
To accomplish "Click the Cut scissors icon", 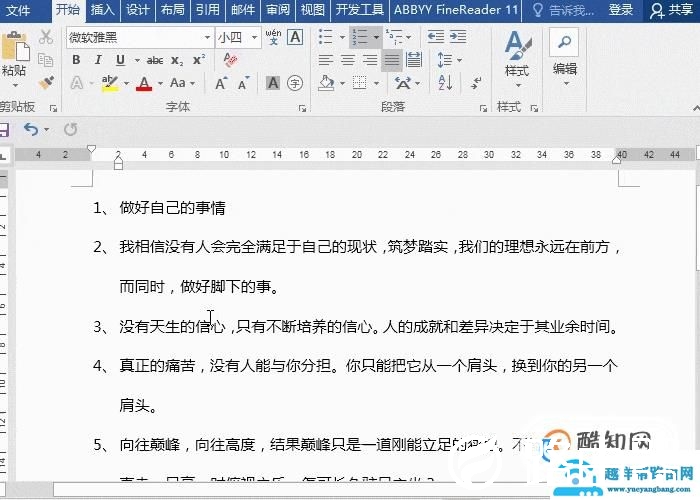I will pos(46,37).
